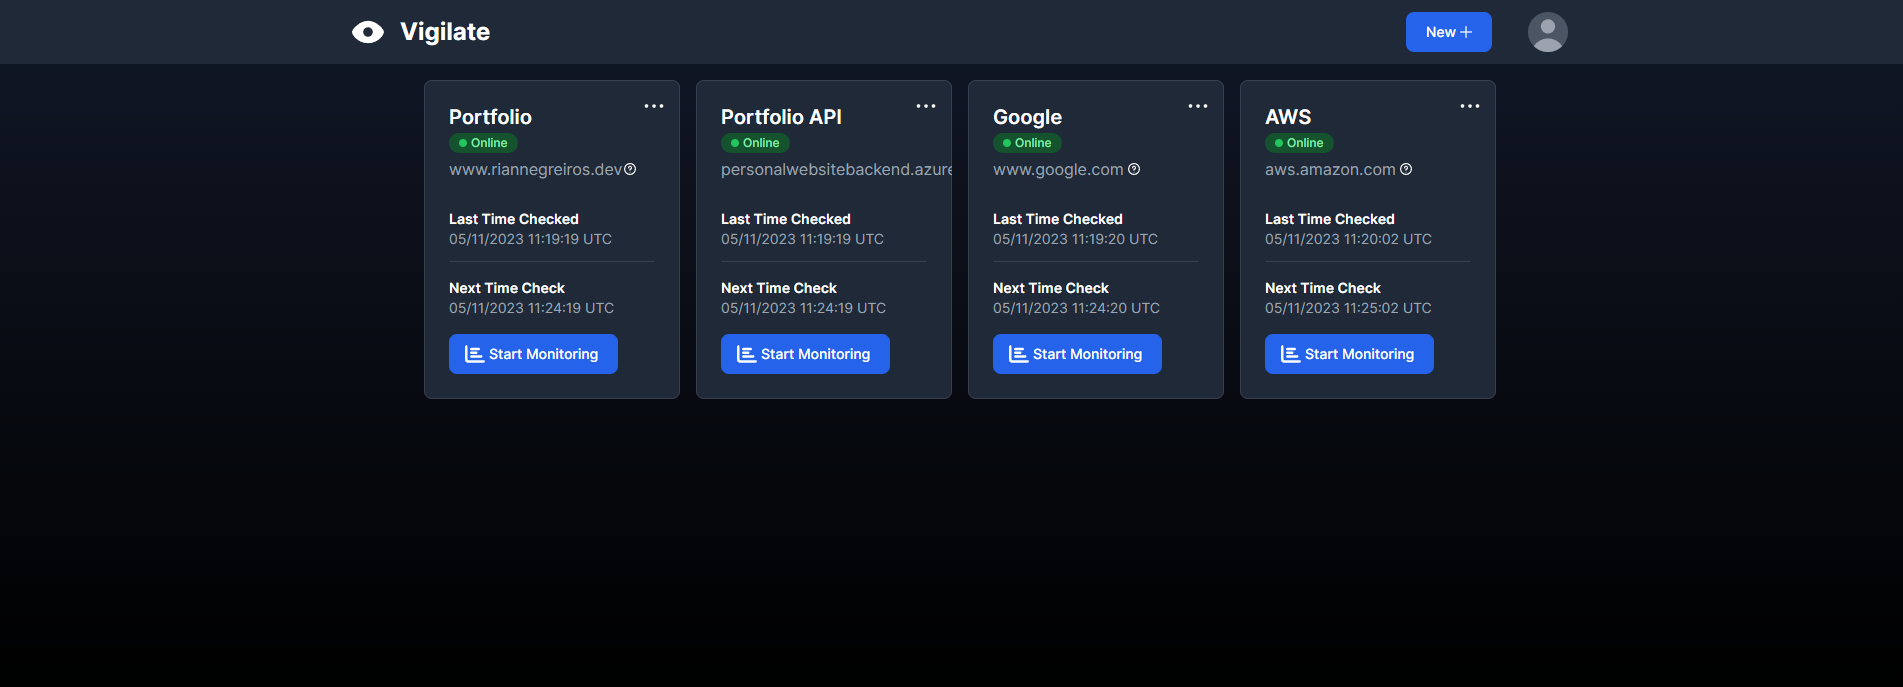Click the 05/11/2023 11:20:02 UTC timestamp

tap(1348, 239)
